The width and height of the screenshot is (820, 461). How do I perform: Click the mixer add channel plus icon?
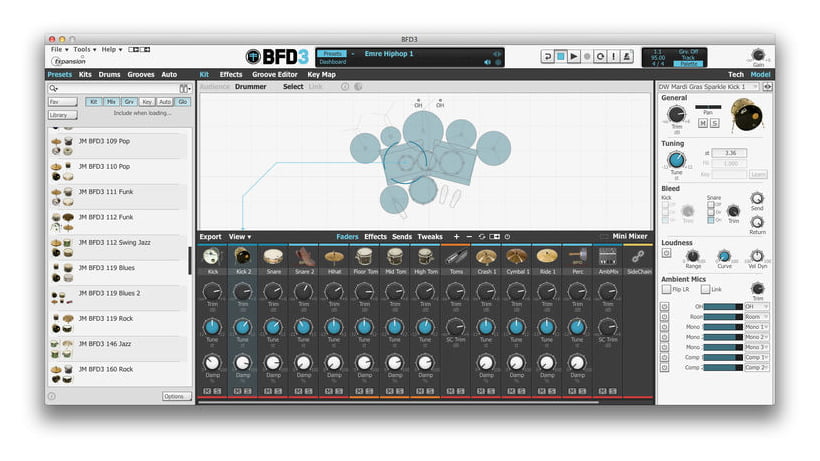pos(456,237)
